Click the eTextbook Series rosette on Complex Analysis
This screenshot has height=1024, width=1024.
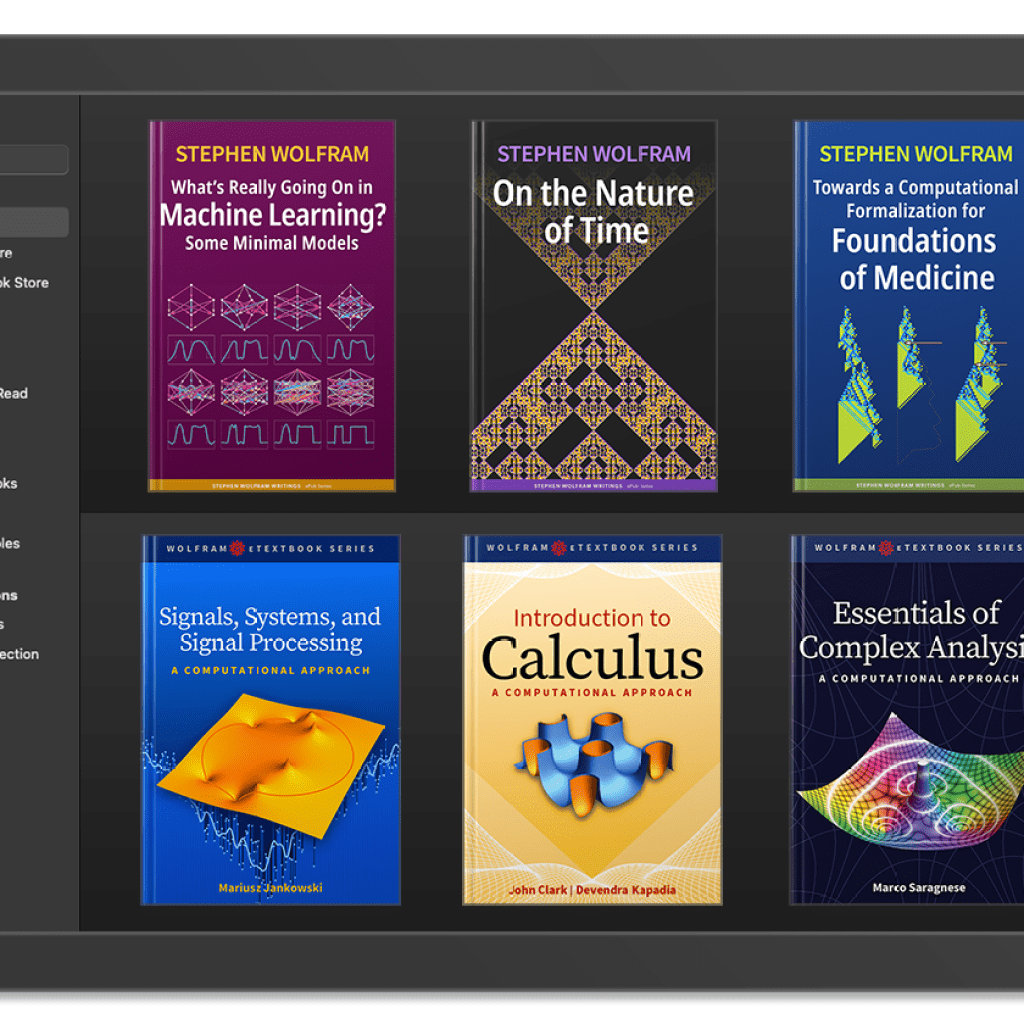pyautogui.click(x=886, y=546)
